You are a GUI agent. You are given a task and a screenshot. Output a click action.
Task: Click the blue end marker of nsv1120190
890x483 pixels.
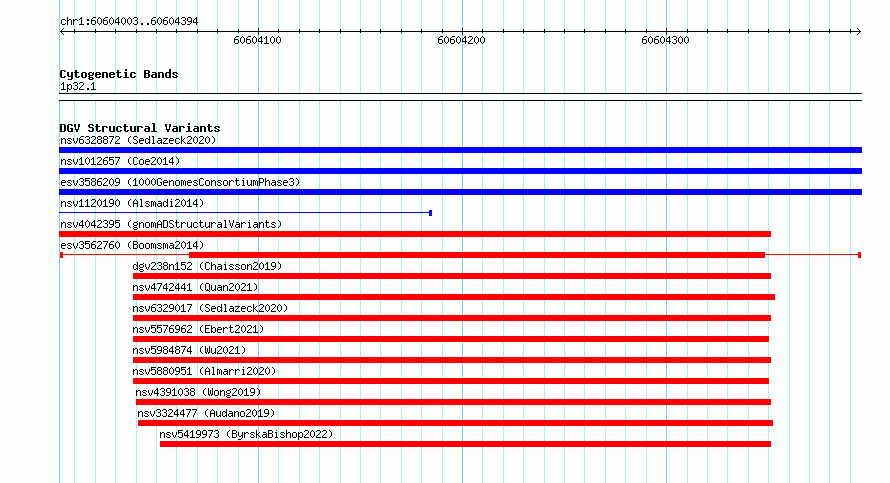431,213
